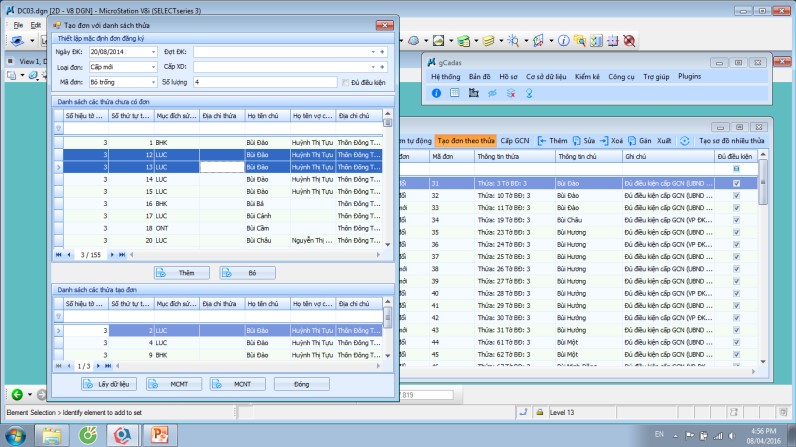Open PowerPoint from the taskbar
This screenshot has width=796, height=447.
coord(156,435)
